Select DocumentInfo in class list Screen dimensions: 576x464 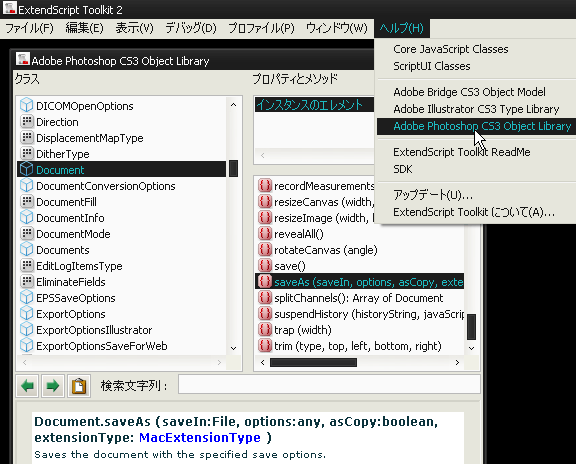(121, 218)
